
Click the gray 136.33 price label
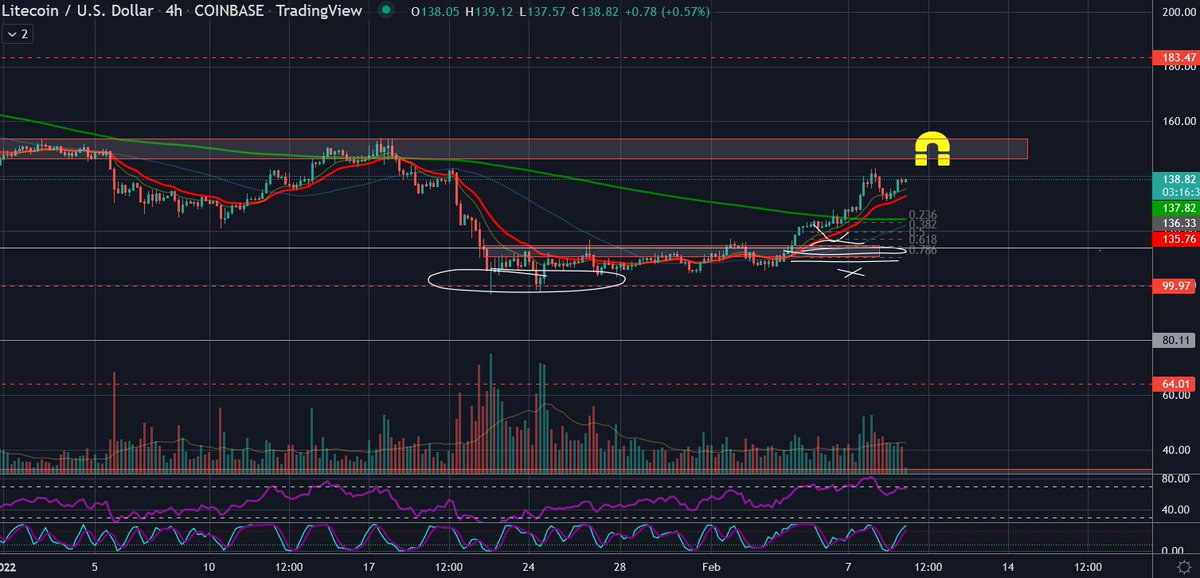pyautogui.click(x=1174, y=223)
